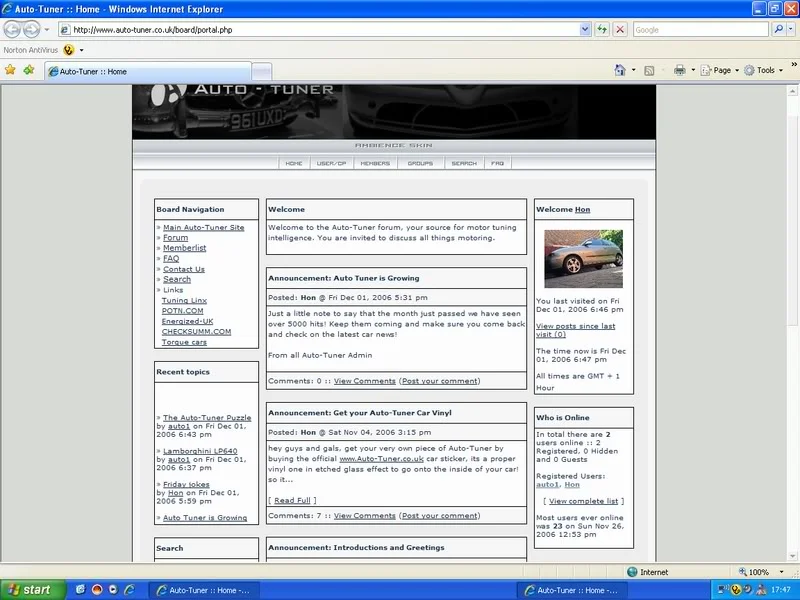Open the Tuning Linx link
This screenshot has height=600, width=800.
click(184, 301)
